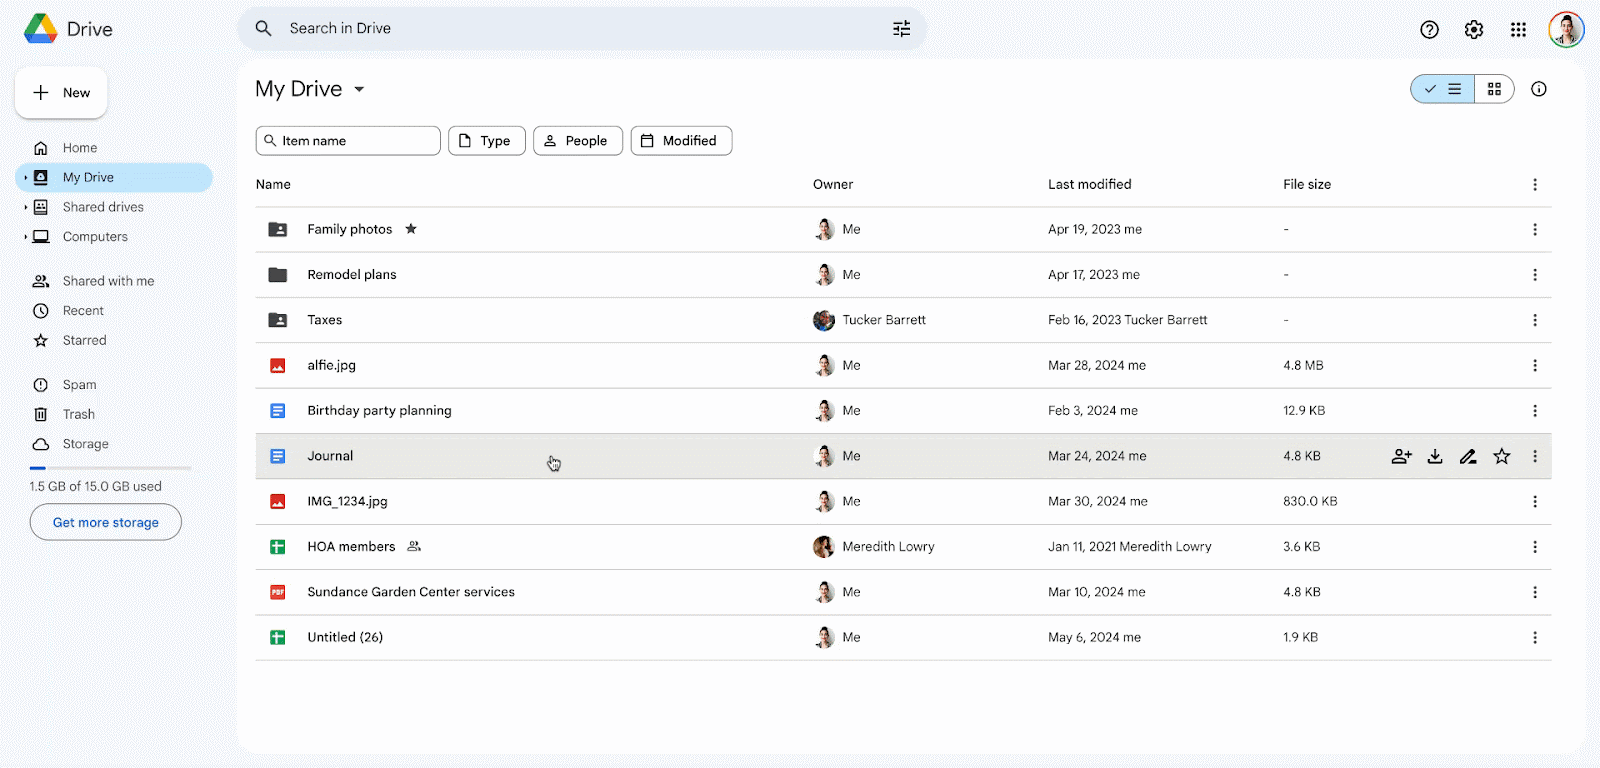Open the Settings gear
Image resolution: width=1600 pixels, height=768 pixels.
(1474, 30)
